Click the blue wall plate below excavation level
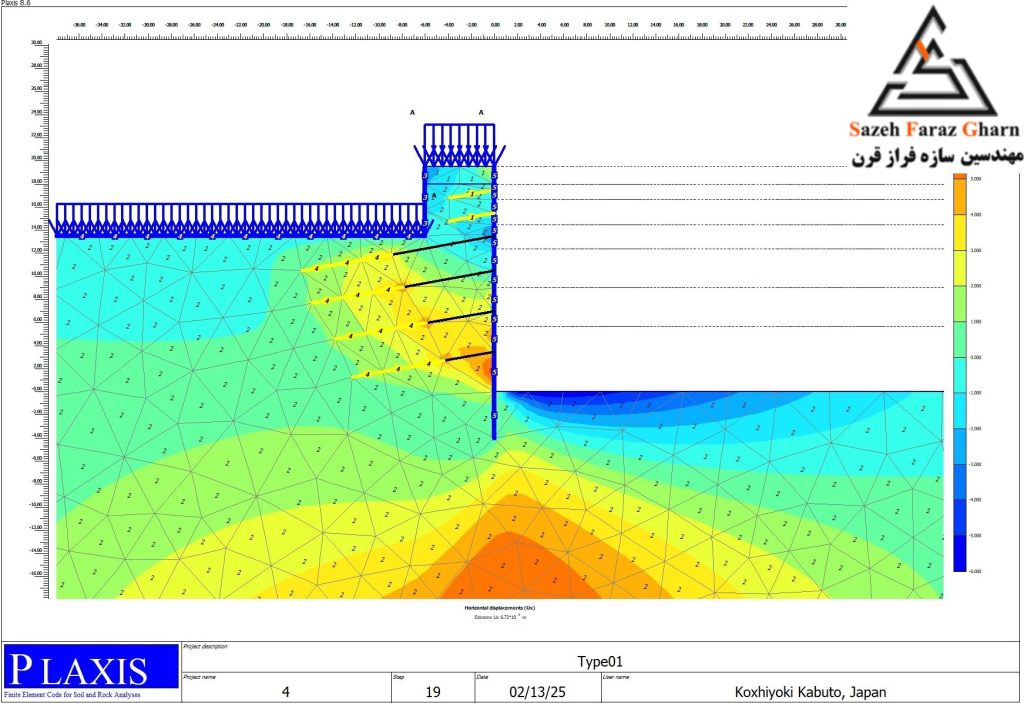The image size is (1024, 703). 494,415
